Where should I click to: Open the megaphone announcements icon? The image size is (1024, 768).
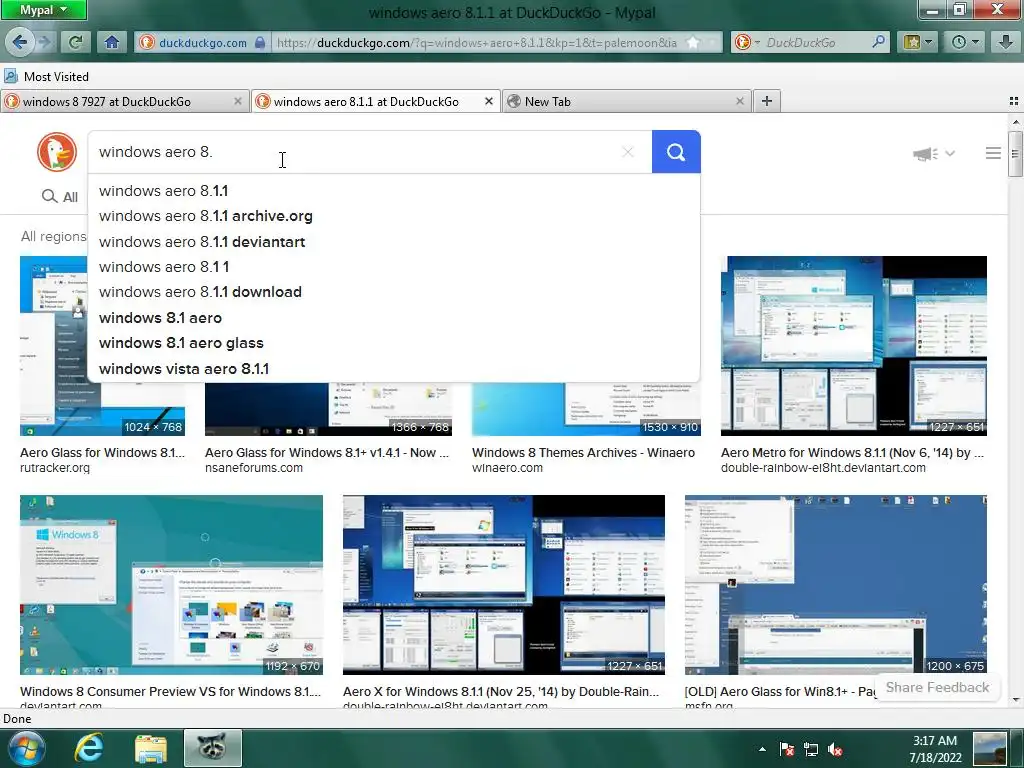point(925,154)
